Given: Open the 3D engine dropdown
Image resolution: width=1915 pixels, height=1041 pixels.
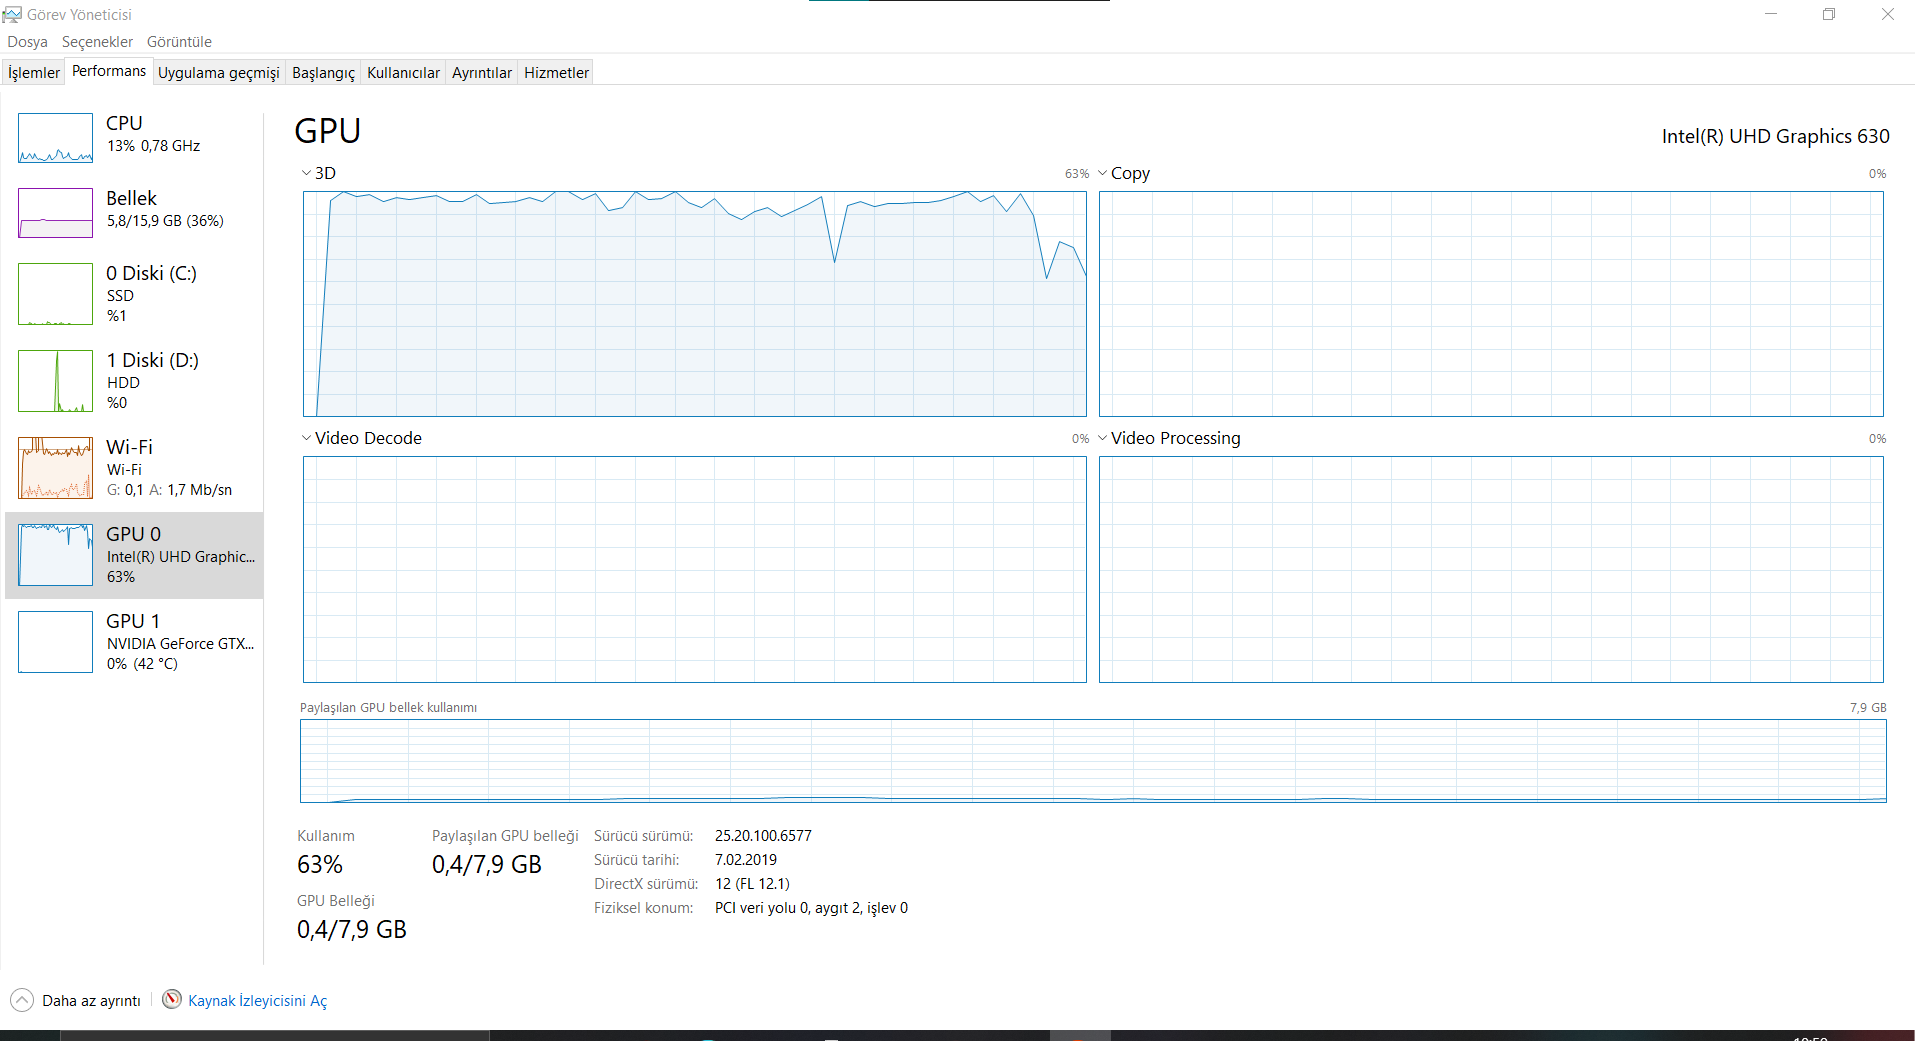Looking at the screenshot, I should click(319, 173).
